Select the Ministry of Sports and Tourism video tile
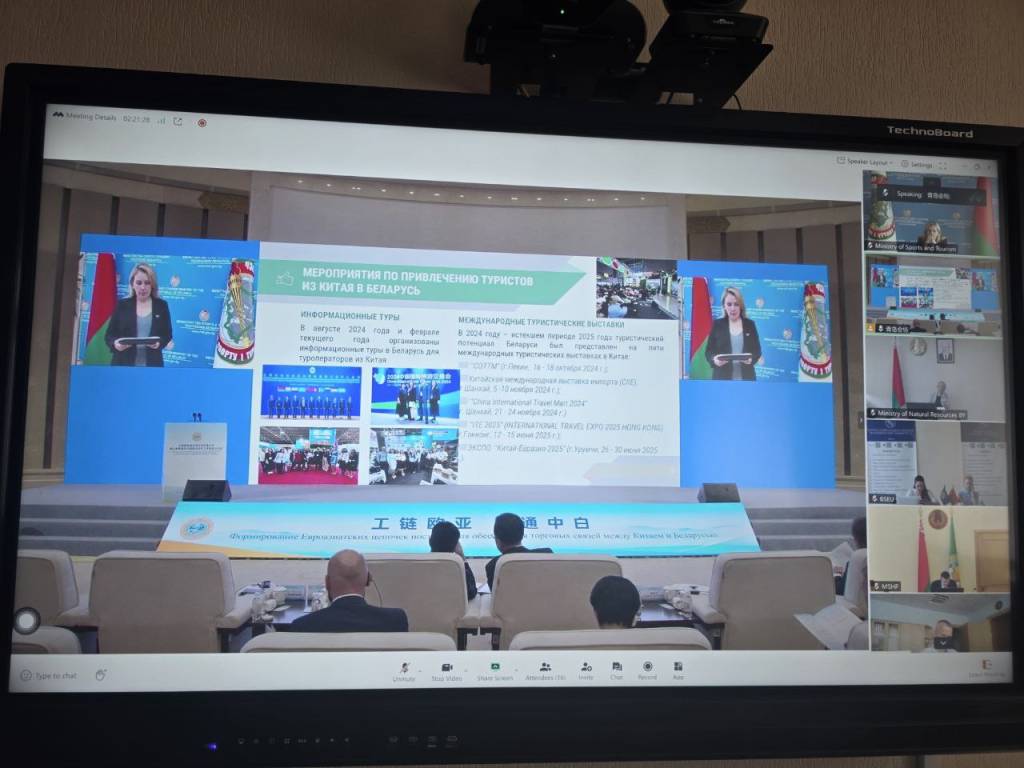 (x=931, y=212)
